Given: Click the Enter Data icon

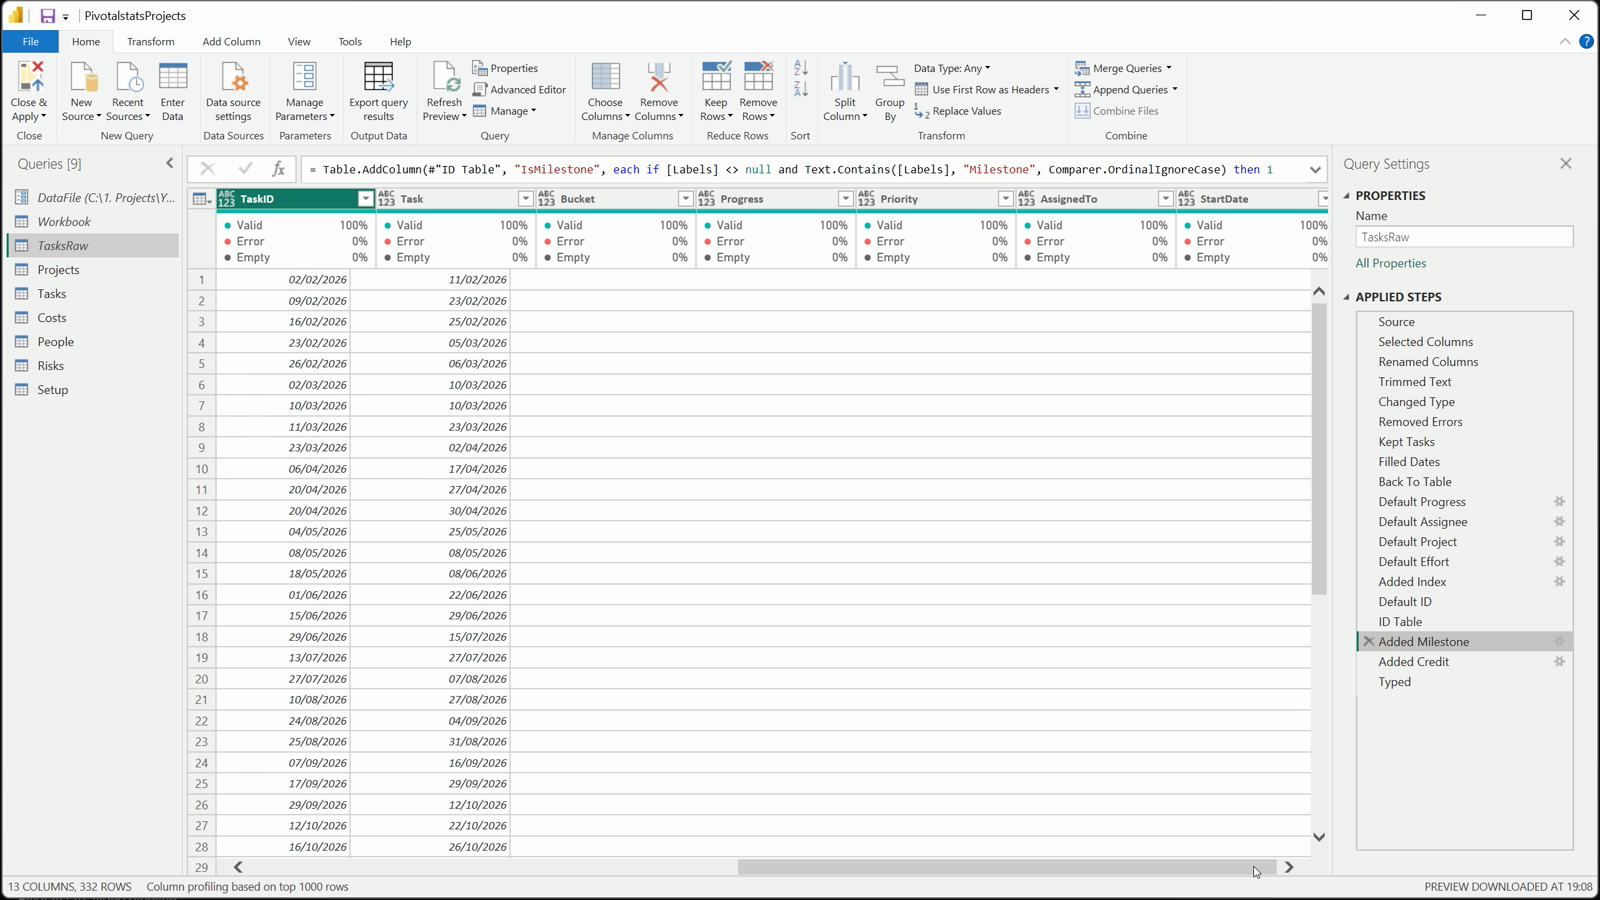Looking at the screenshot, I should [x=173, y=76].
